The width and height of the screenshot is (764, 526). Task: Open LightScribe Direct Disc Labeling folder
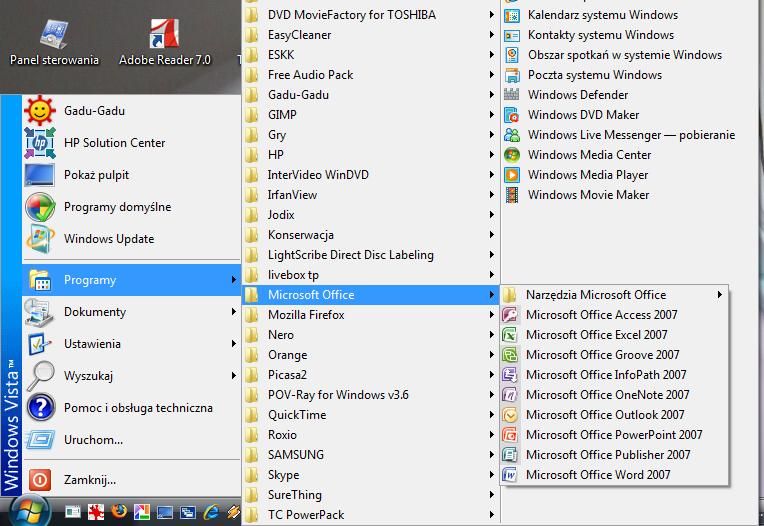click(370, 255)
